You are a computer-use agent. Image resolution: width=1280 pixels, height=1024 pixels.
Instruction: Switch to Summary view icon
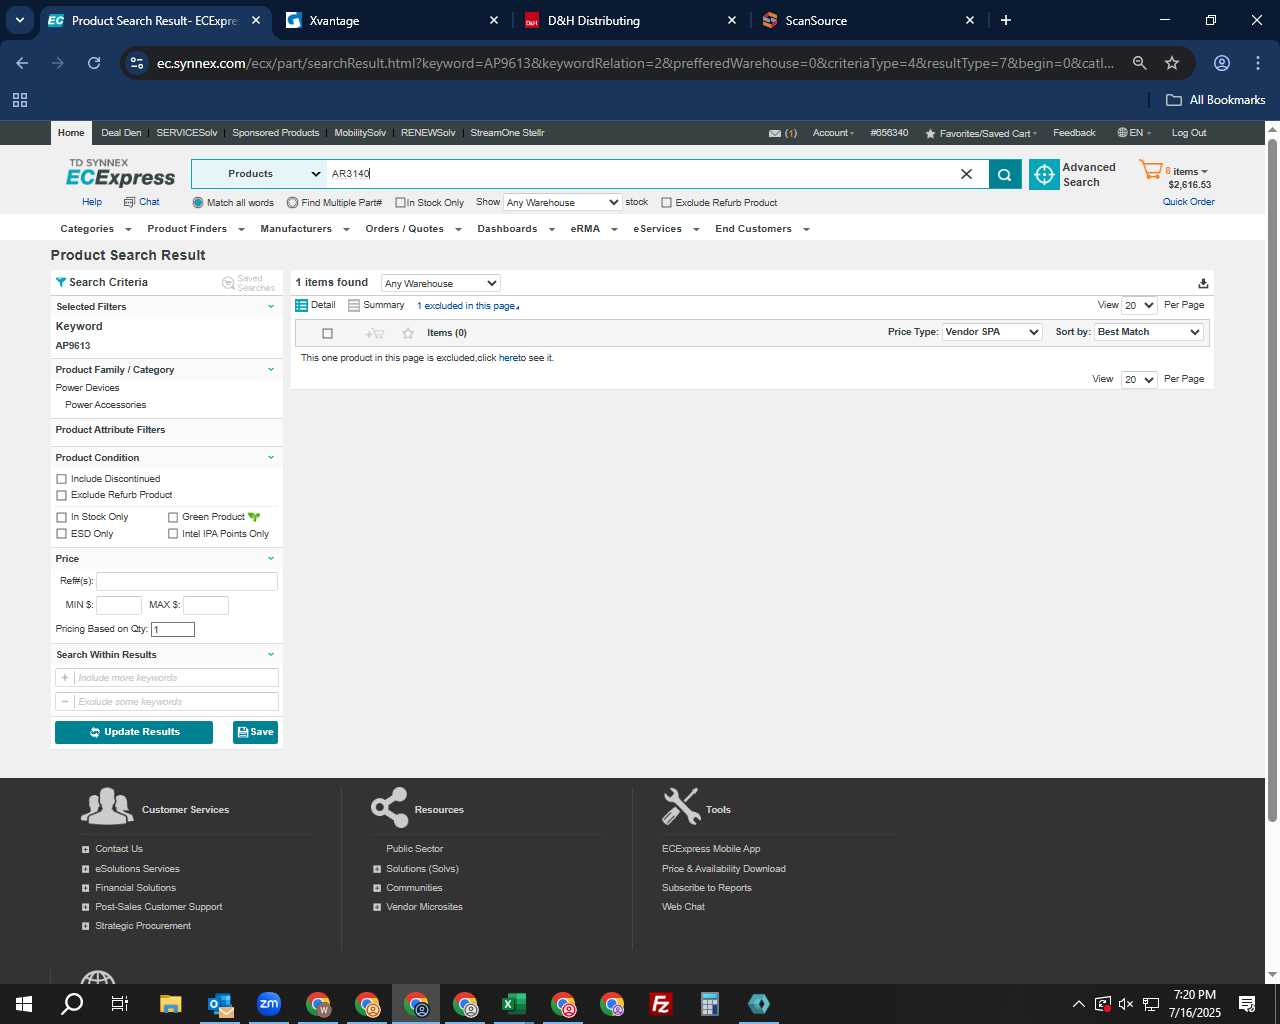point(354,305)
